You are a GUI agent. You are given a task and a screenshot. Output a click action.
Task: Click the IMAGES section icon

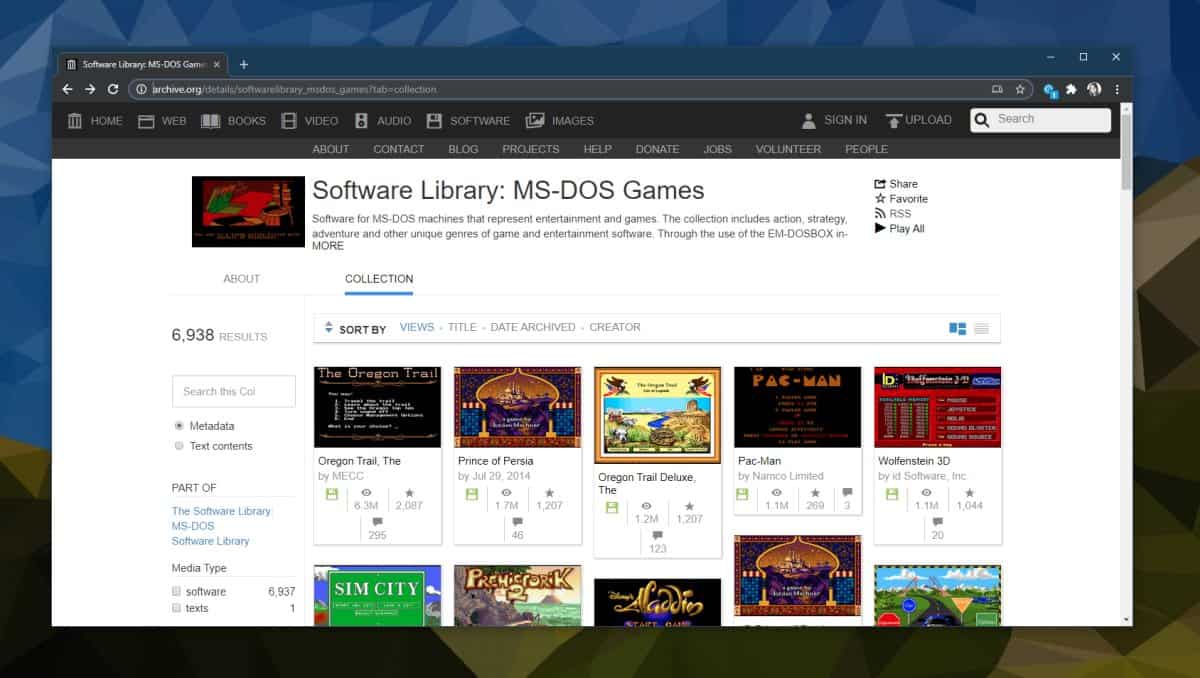(534, 119)
